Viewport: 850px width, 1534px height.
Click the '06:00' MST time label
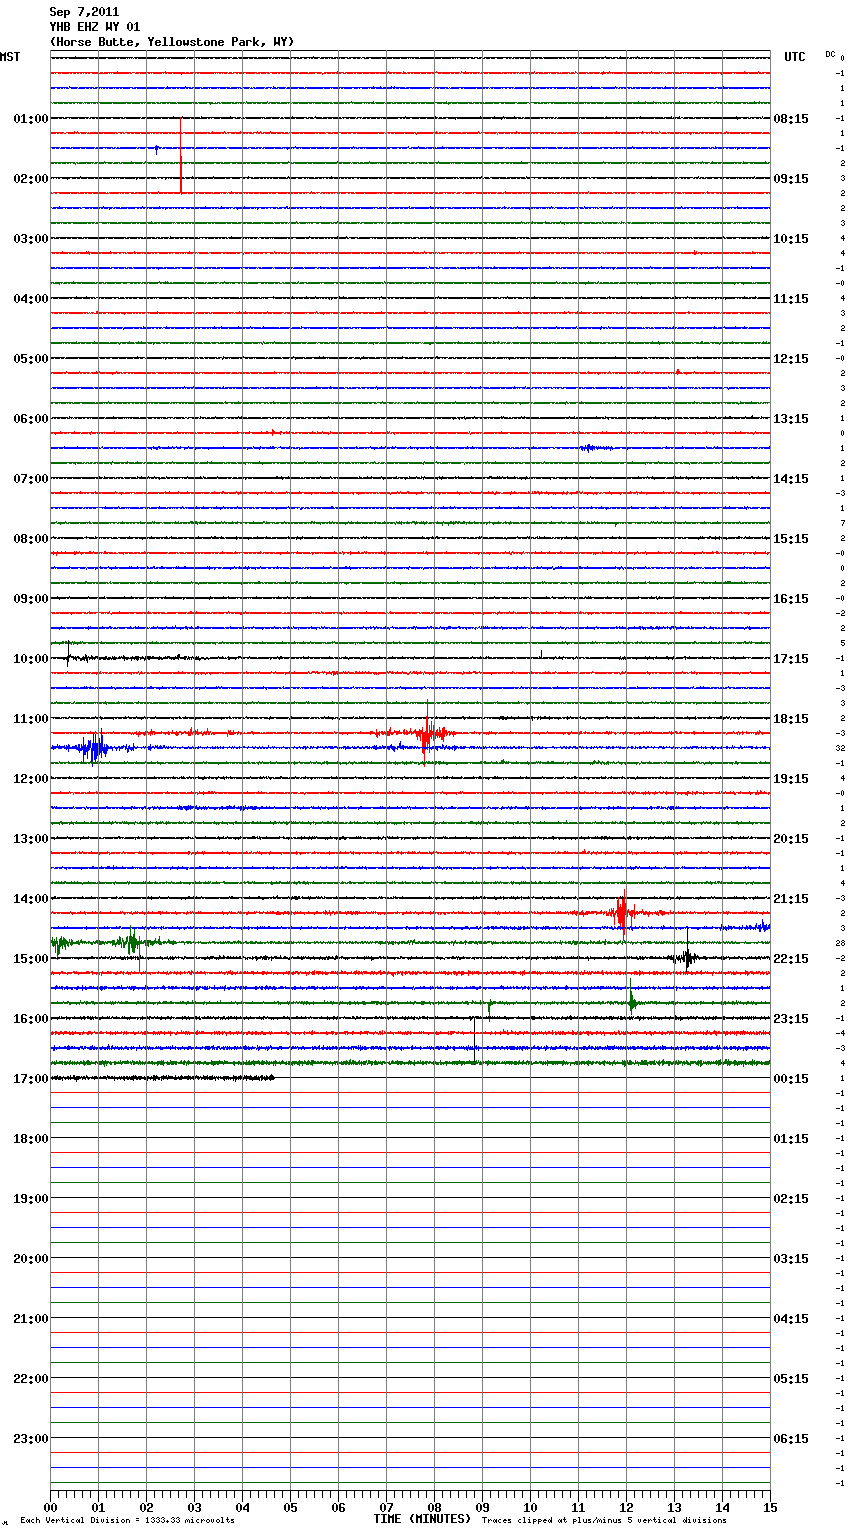point(31,419)
